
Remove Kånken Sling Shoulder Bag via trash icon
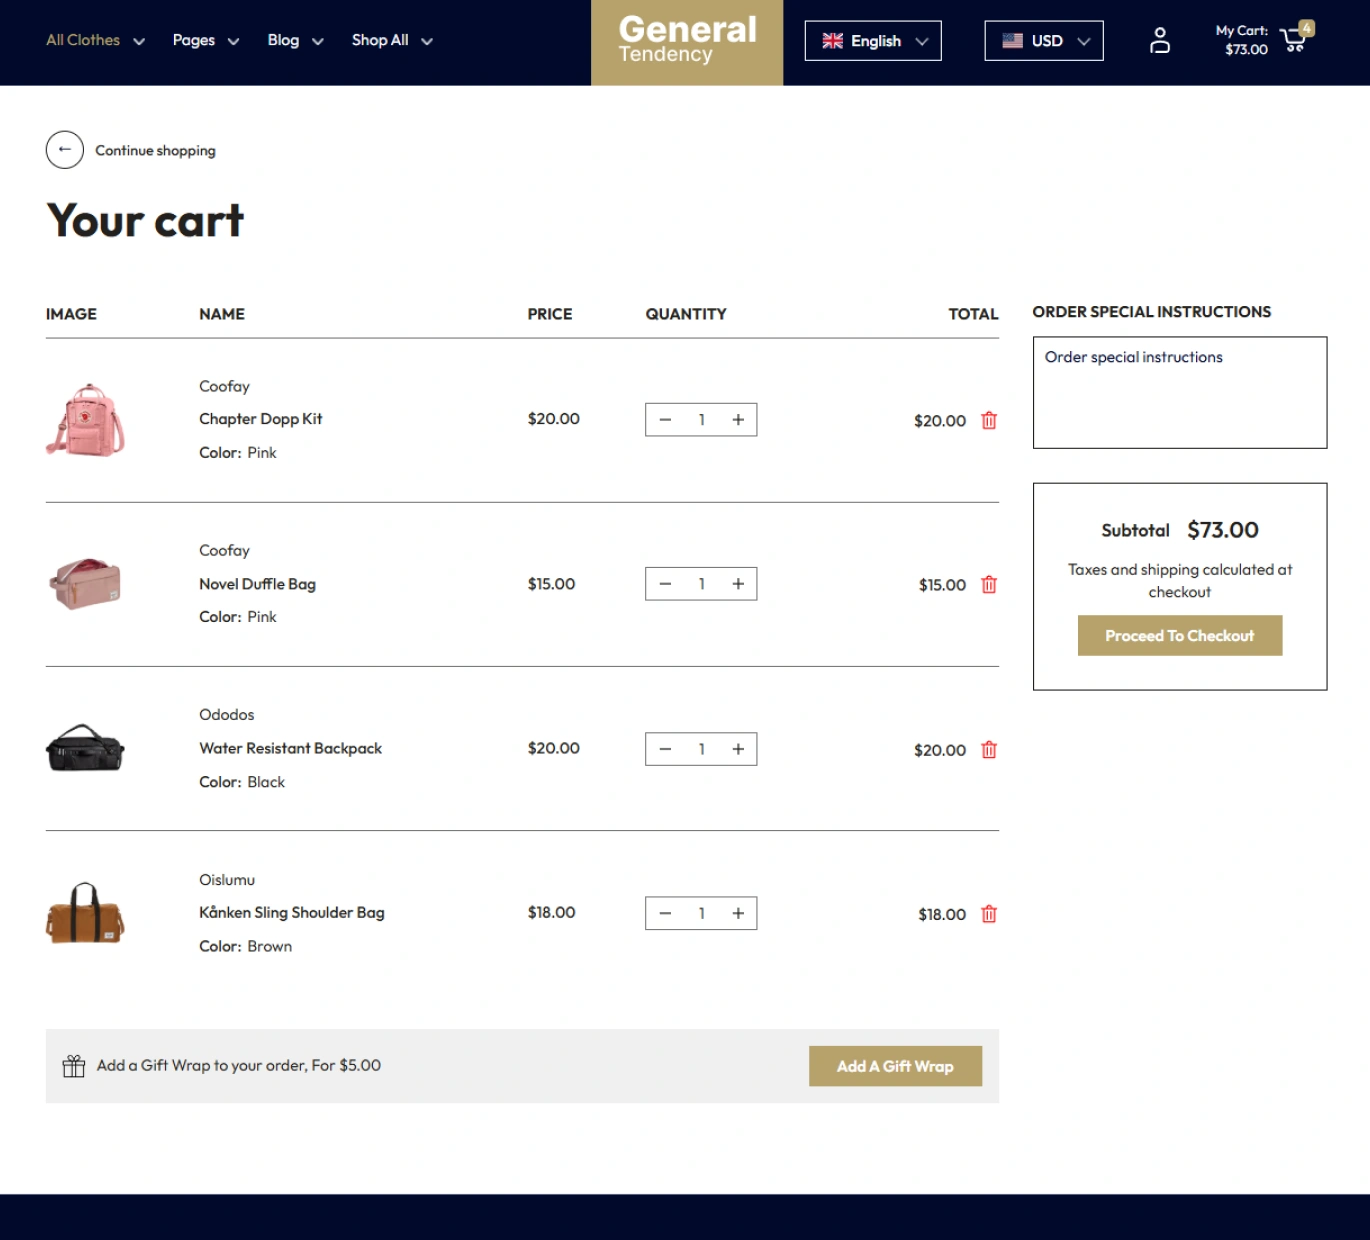(x=989, y=913)
